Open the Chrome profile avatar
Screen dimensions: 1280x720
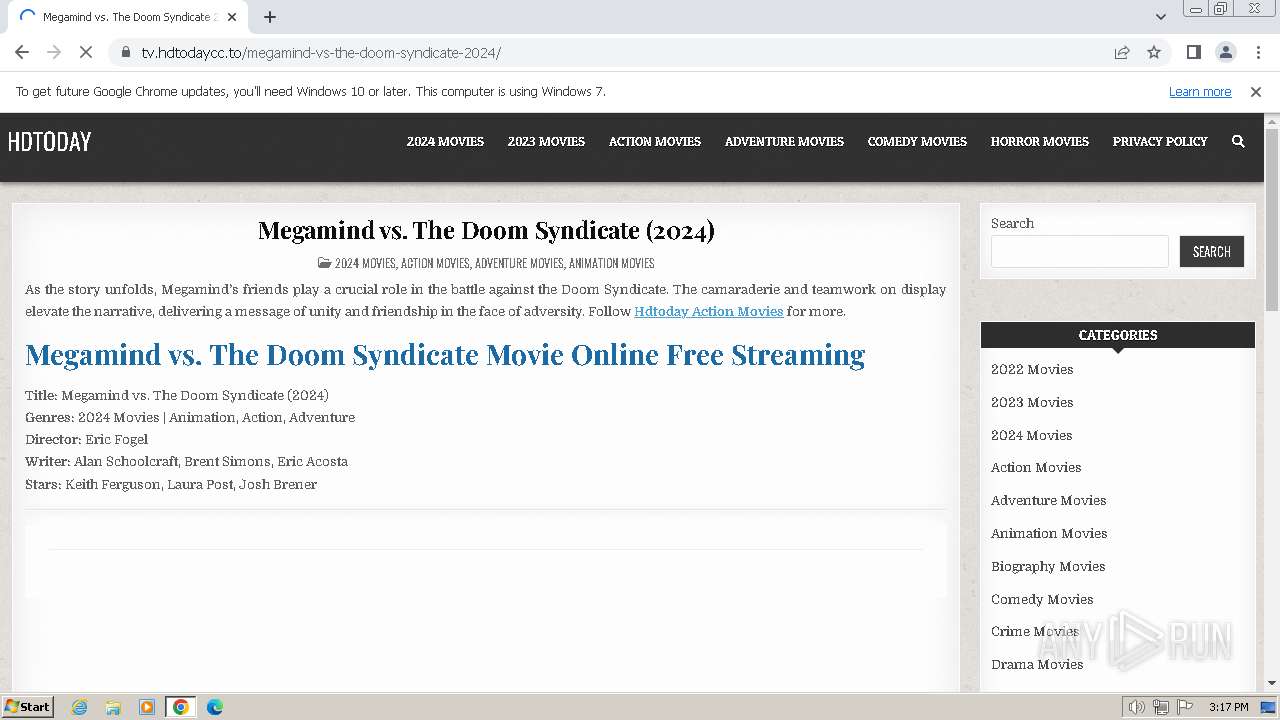(1225, 52)
